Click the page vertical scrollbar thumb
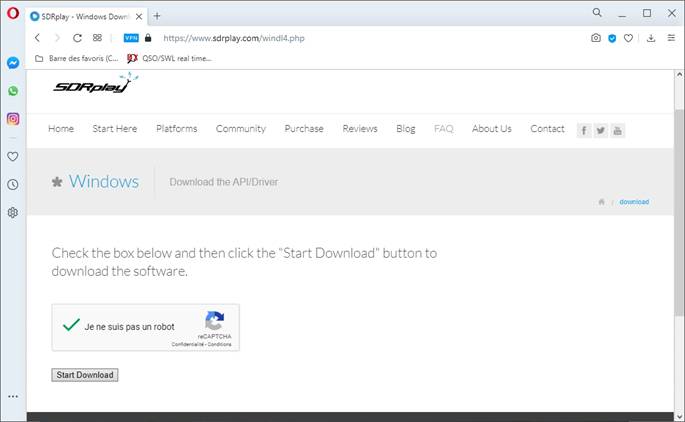The height and width of the screenshot is (422, 685). [678, 212]
